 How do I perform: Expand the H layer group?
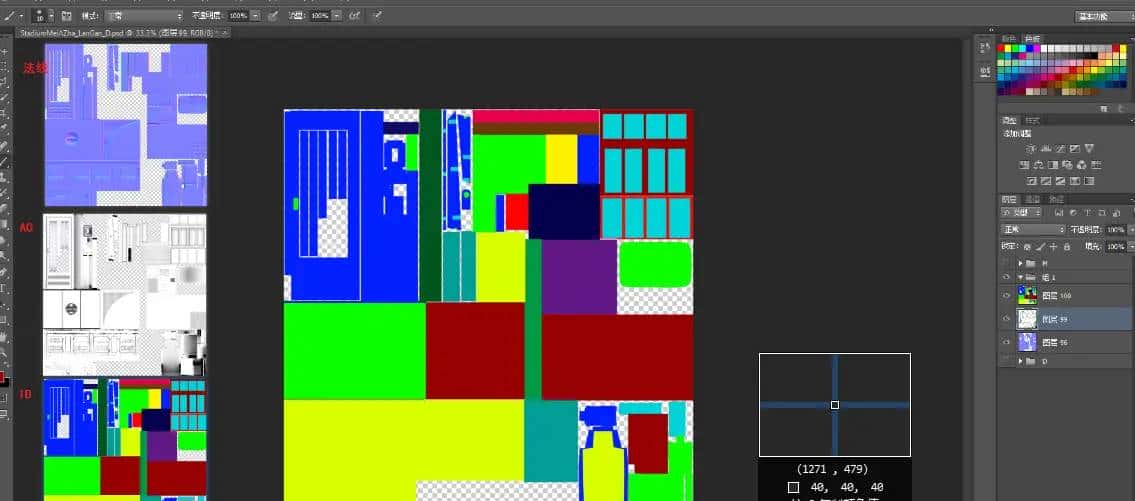pyautogui.click(x=1020, y=264)
